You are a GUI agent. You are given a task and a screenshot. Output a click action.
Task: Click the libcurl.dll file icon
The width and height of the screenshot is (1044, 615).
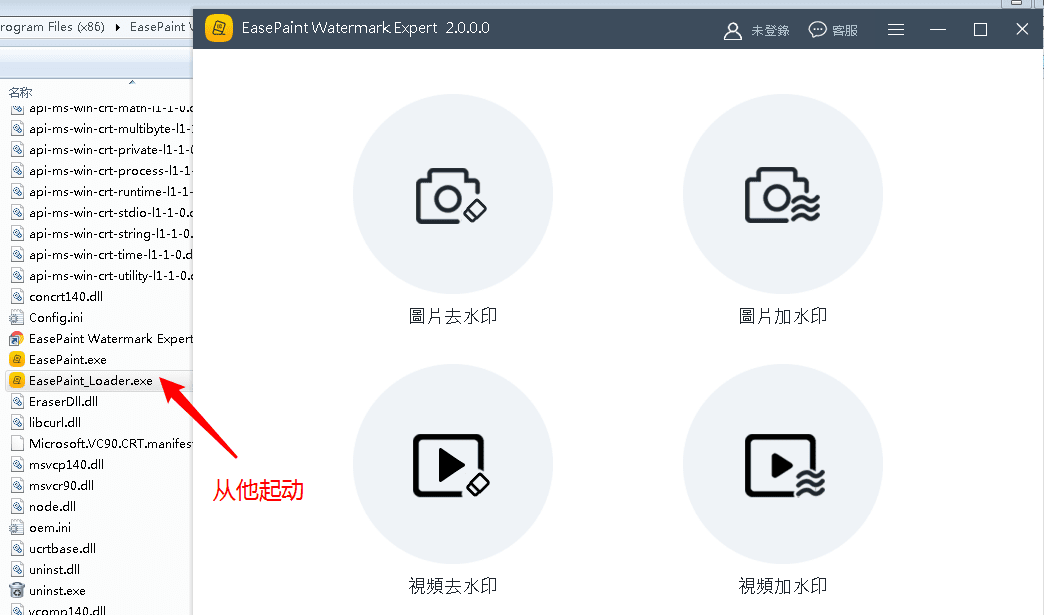click(x=17, y=423)
